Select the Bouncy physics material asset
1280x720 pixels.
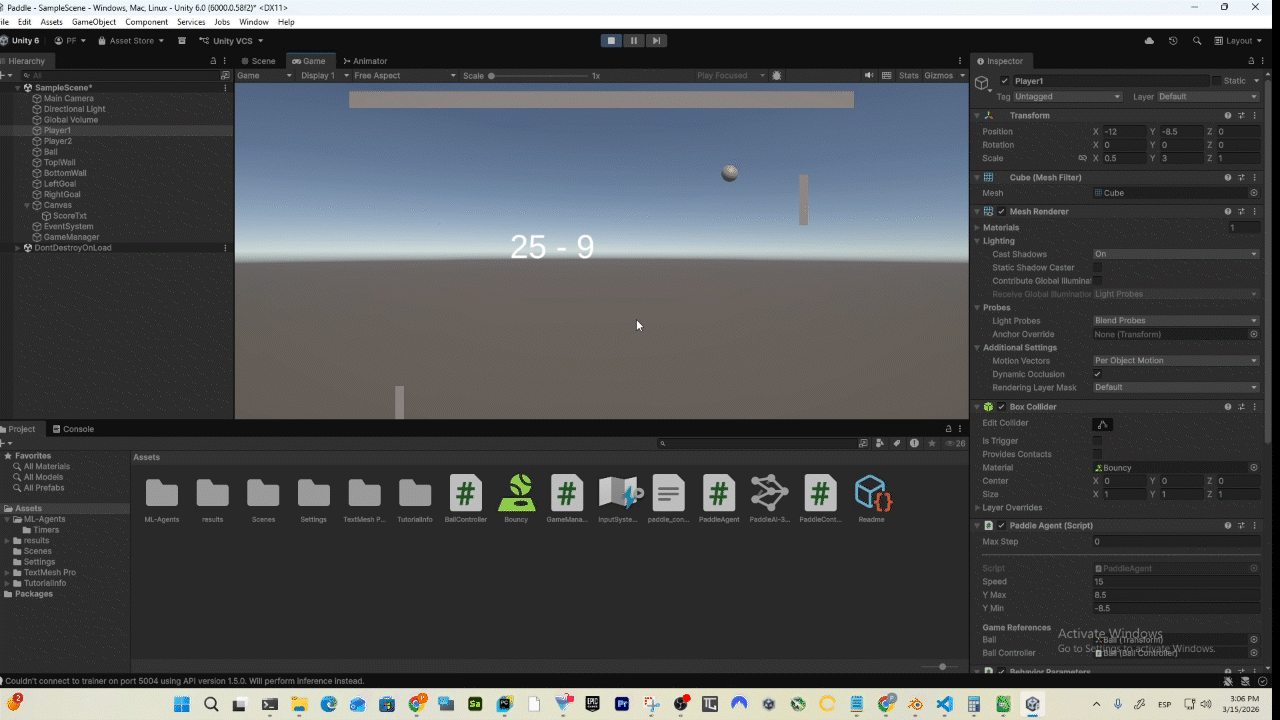click(516, 500)
